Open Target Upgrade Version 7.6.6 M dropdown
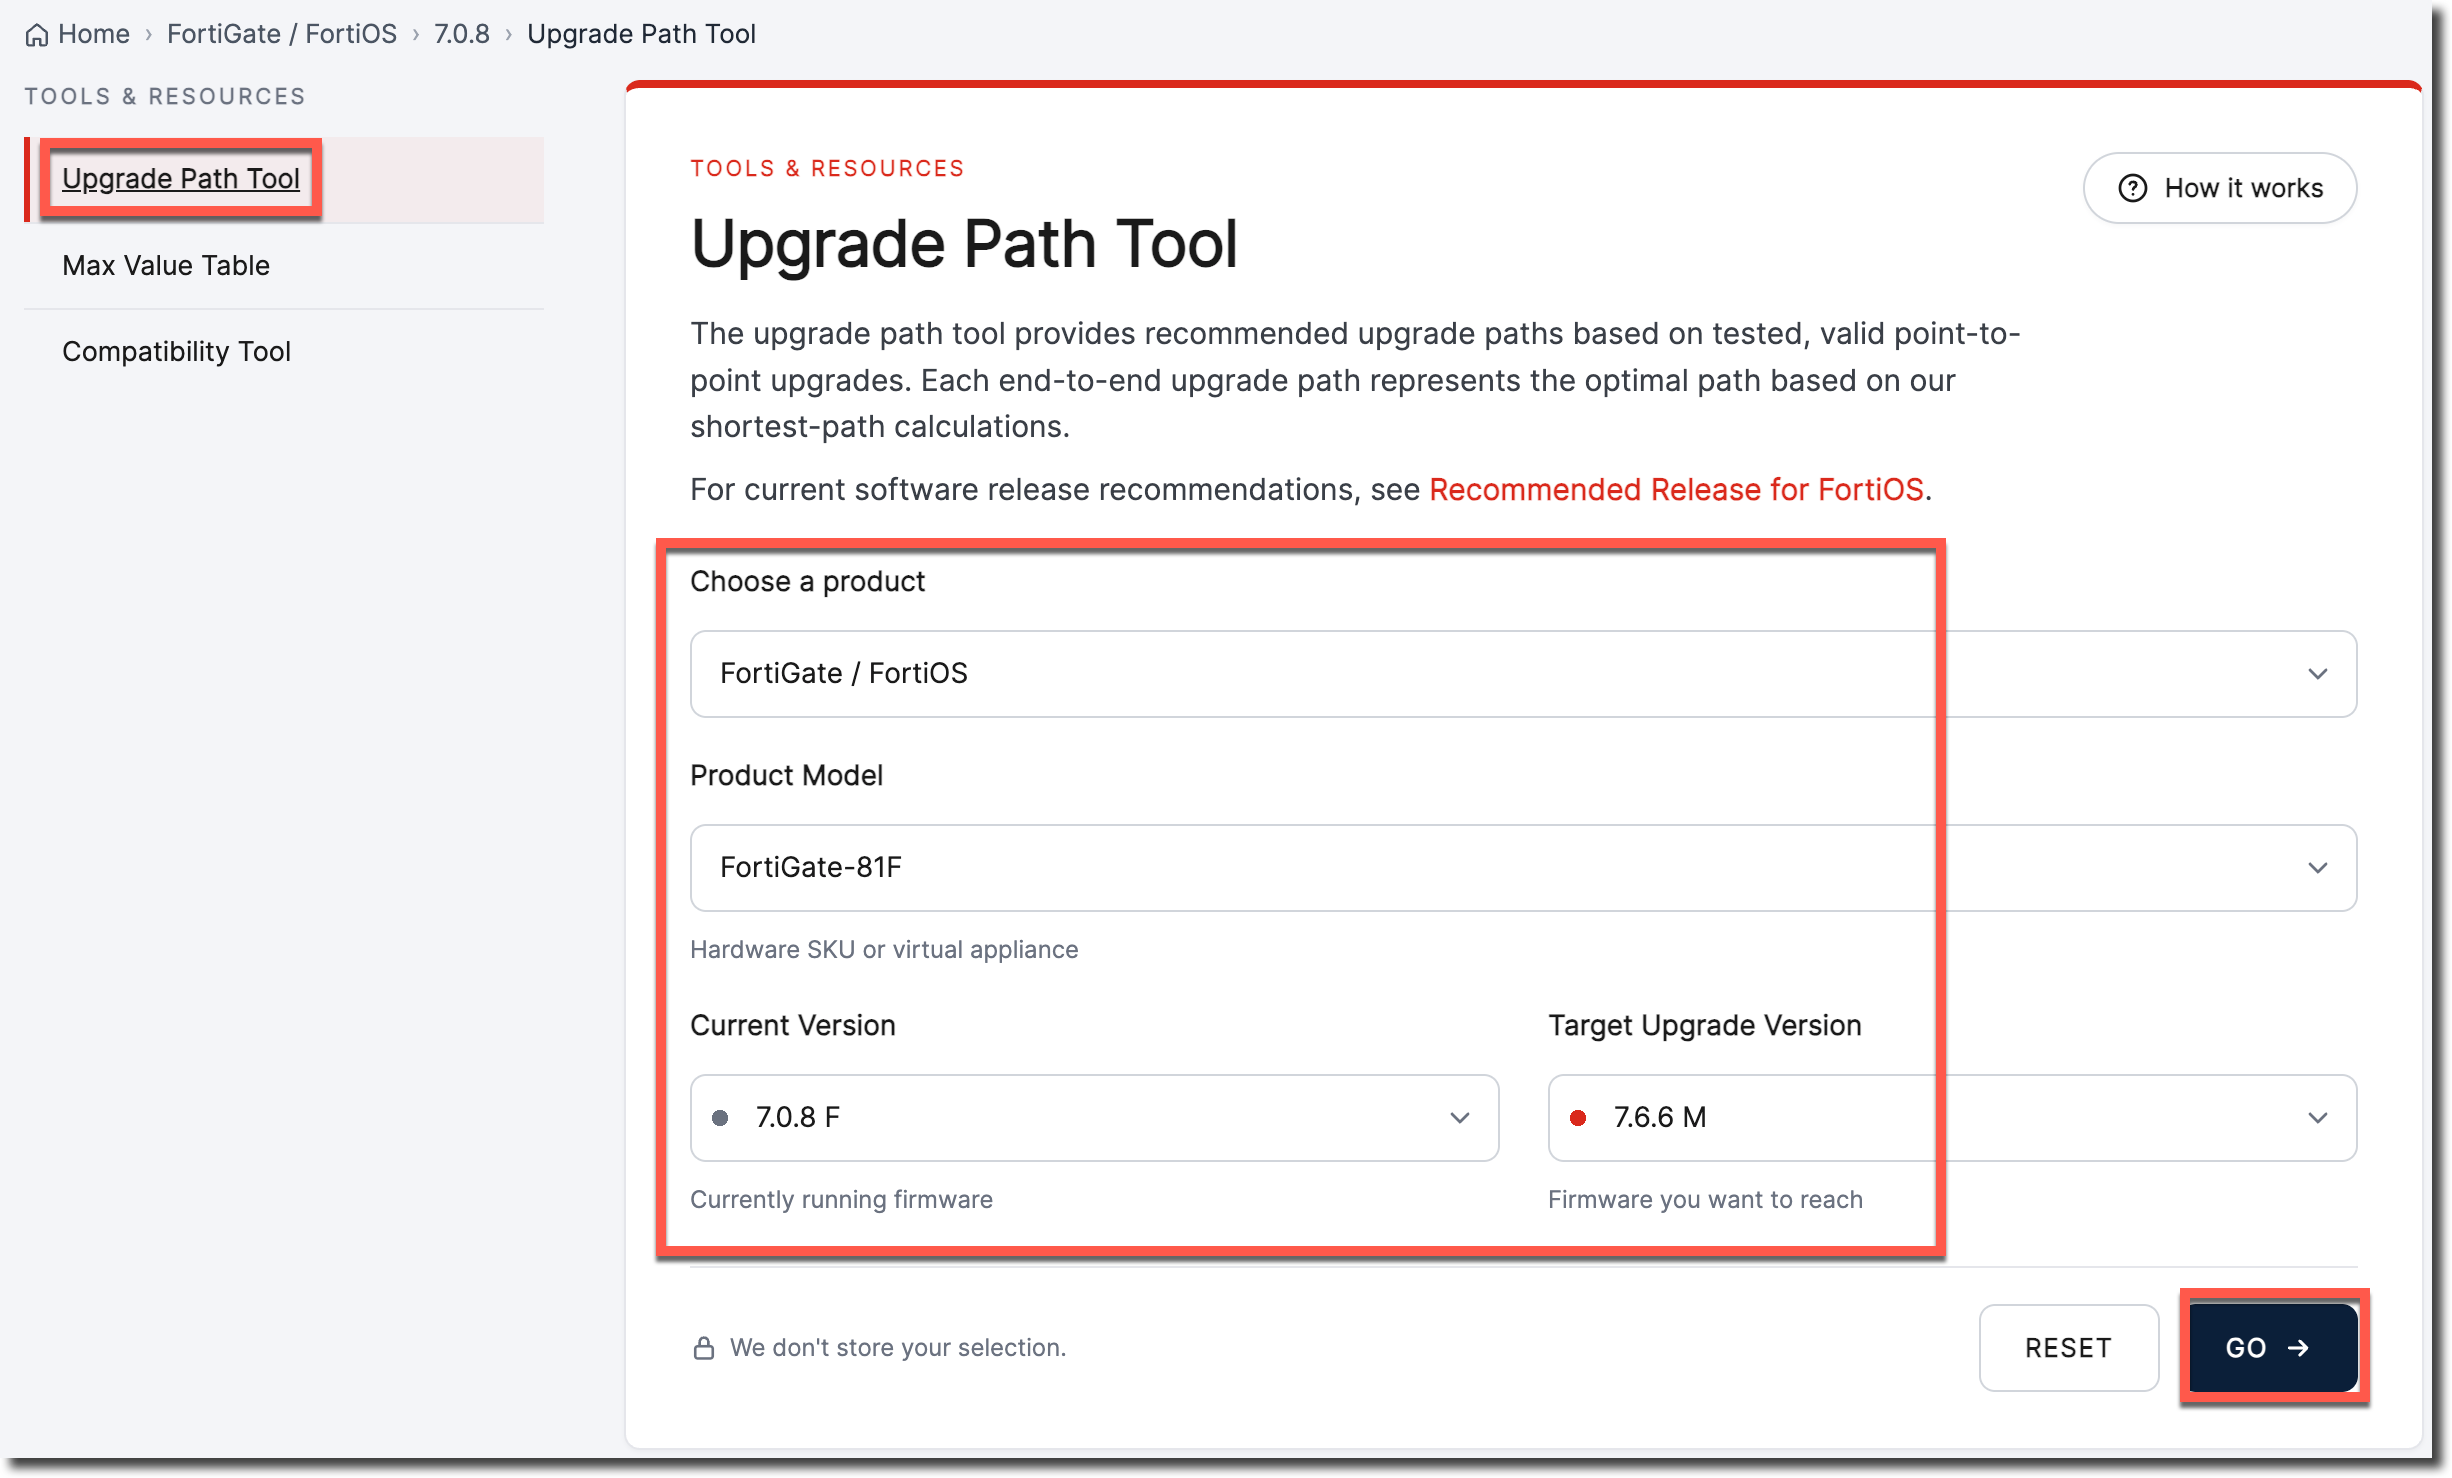The width and height of the screenshot is (2452, 1478). click(1952, 1118)
